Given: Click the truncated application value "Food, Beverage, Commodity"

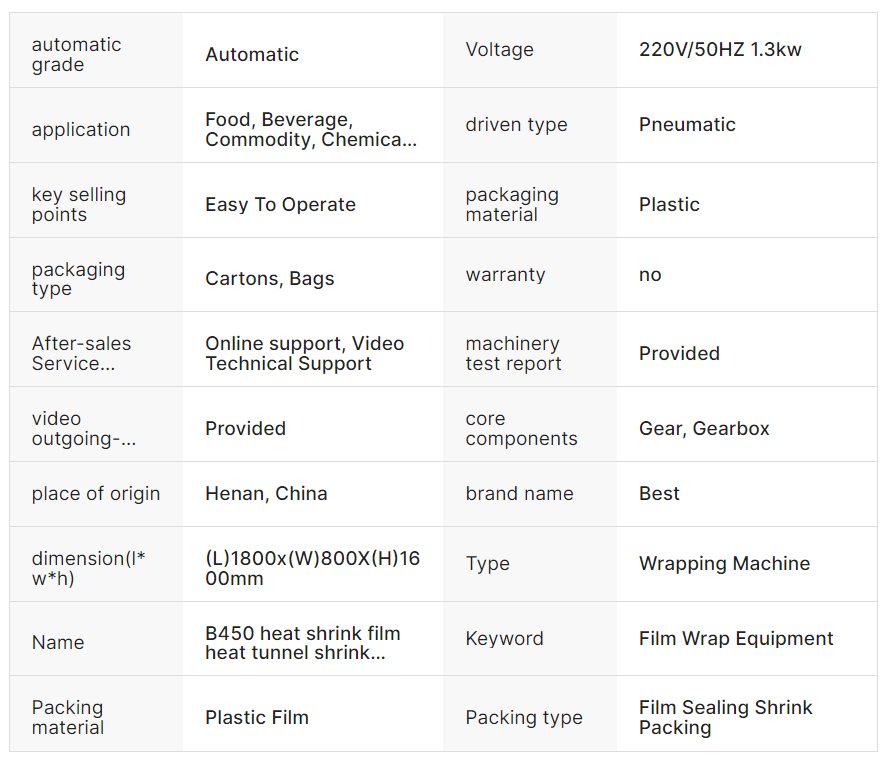Looking at the screenshot, I should 311,130.
